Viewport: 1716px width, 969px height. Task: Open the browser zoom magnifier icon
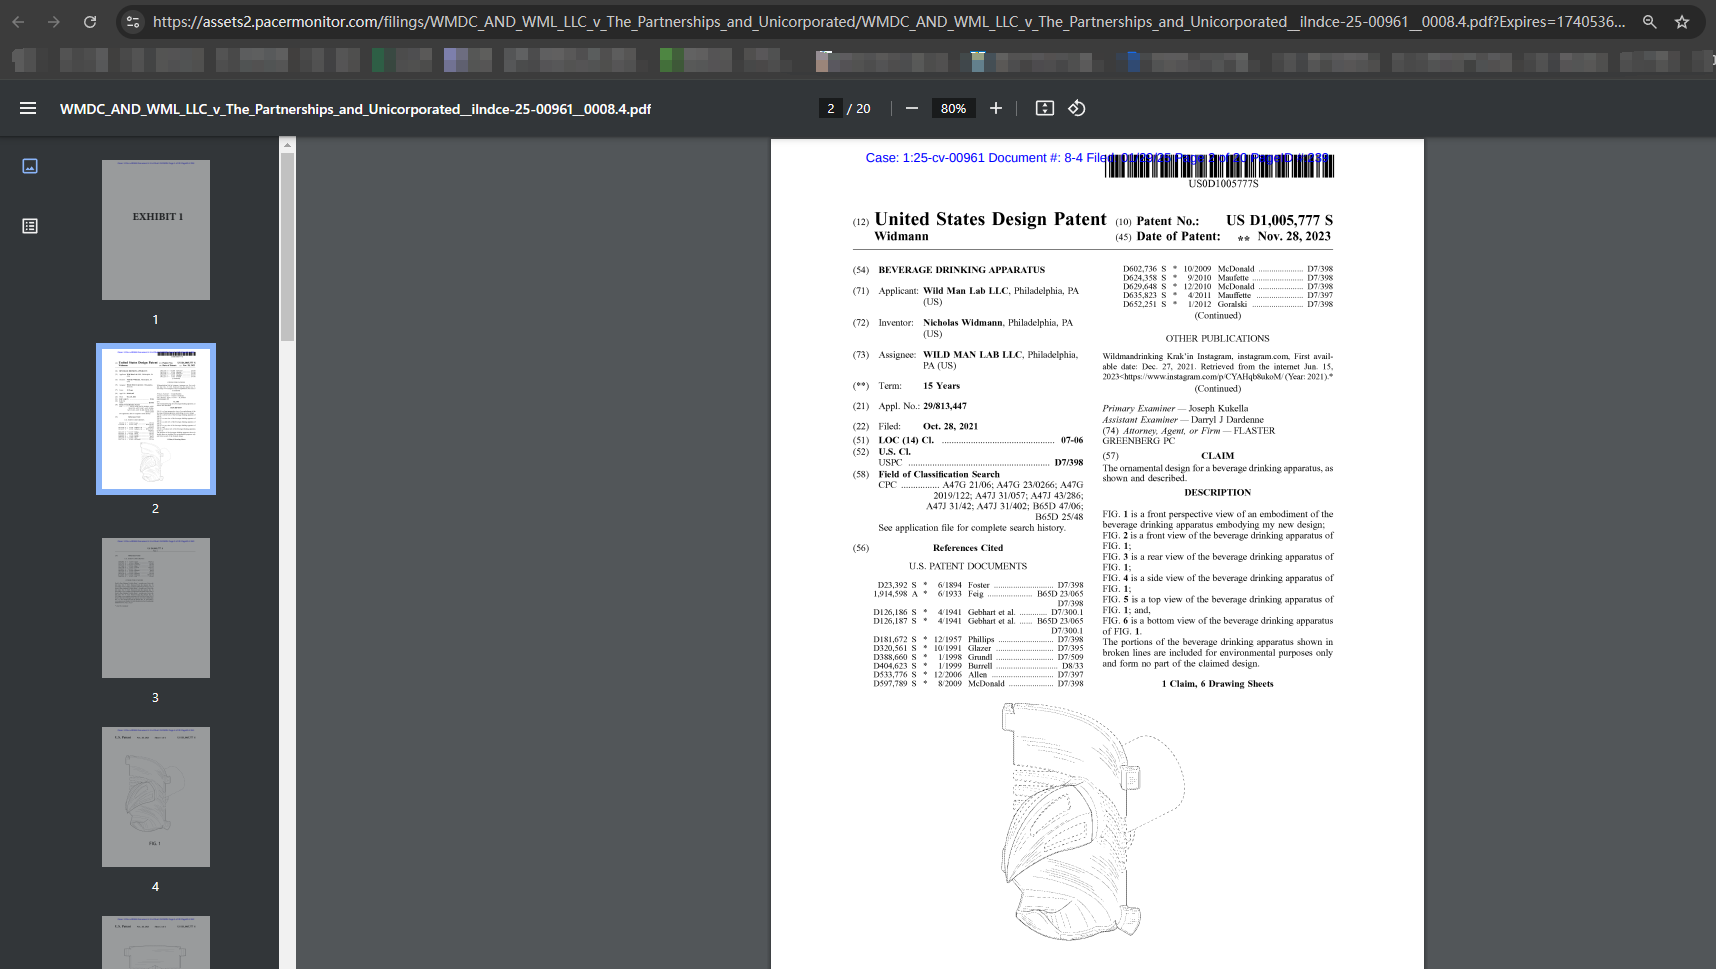coord(1650,21)
